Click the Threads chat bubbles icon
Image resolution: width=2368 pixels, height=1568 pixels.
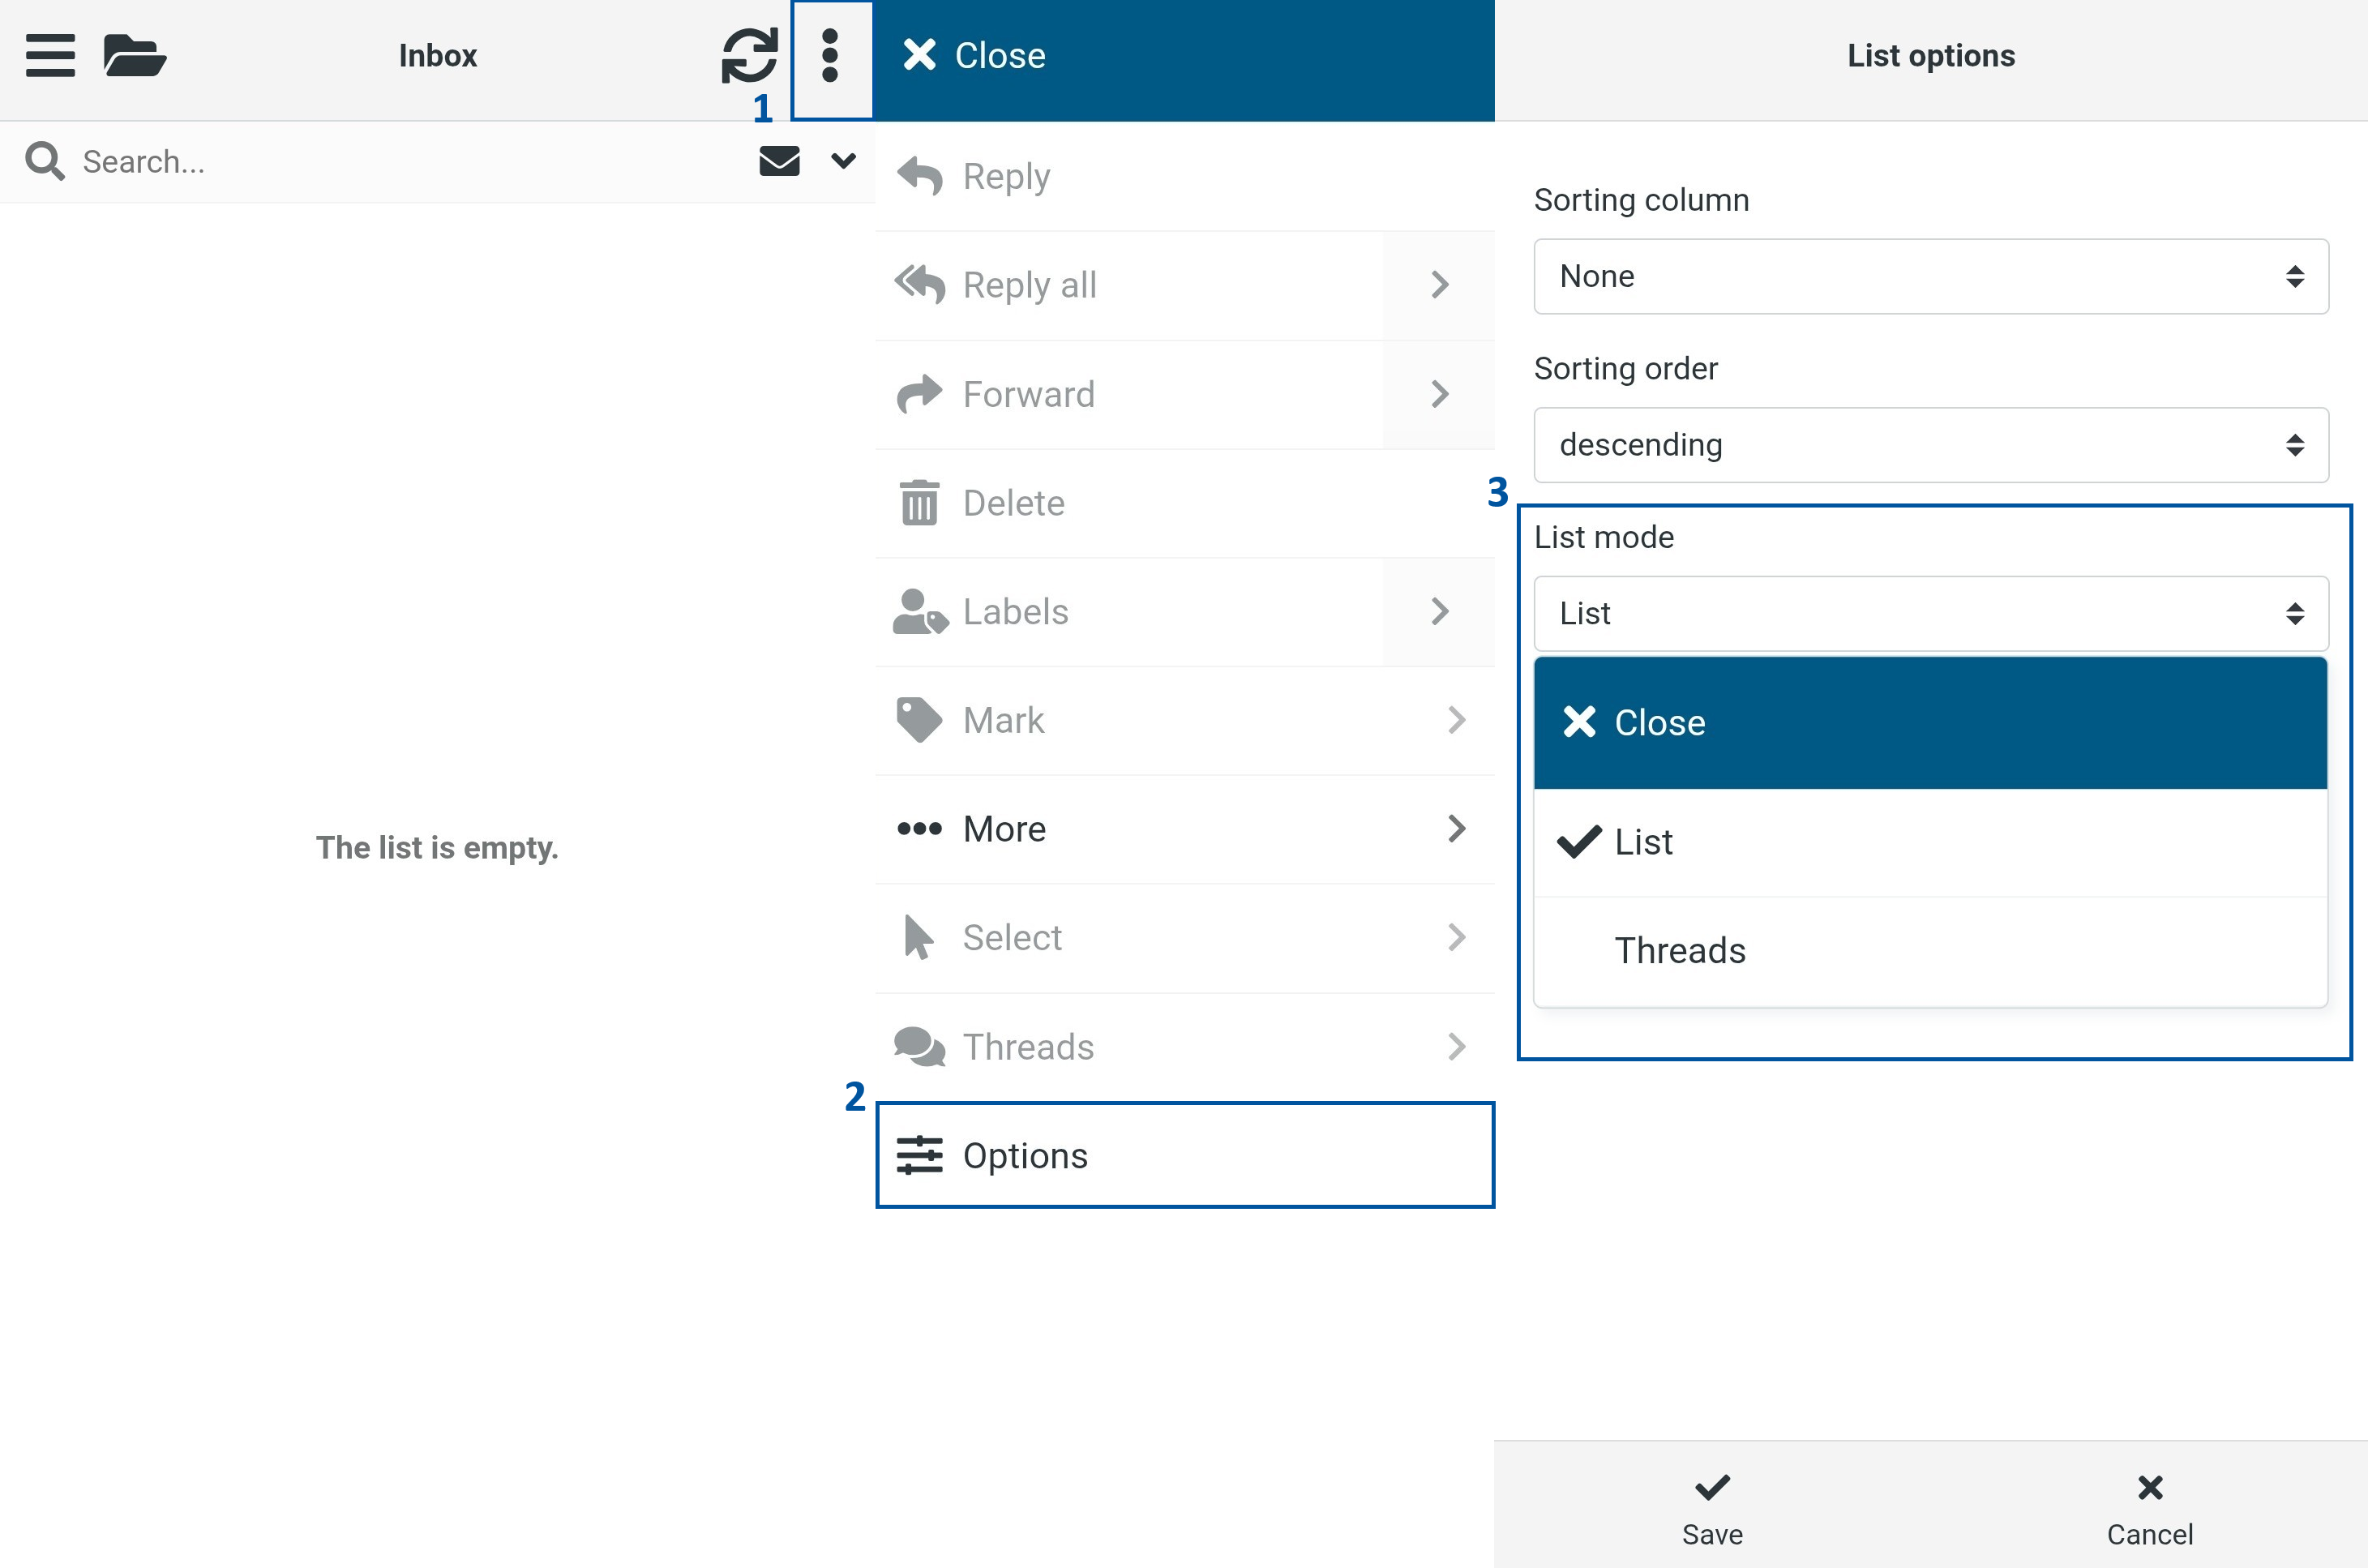click(919, 1047)
